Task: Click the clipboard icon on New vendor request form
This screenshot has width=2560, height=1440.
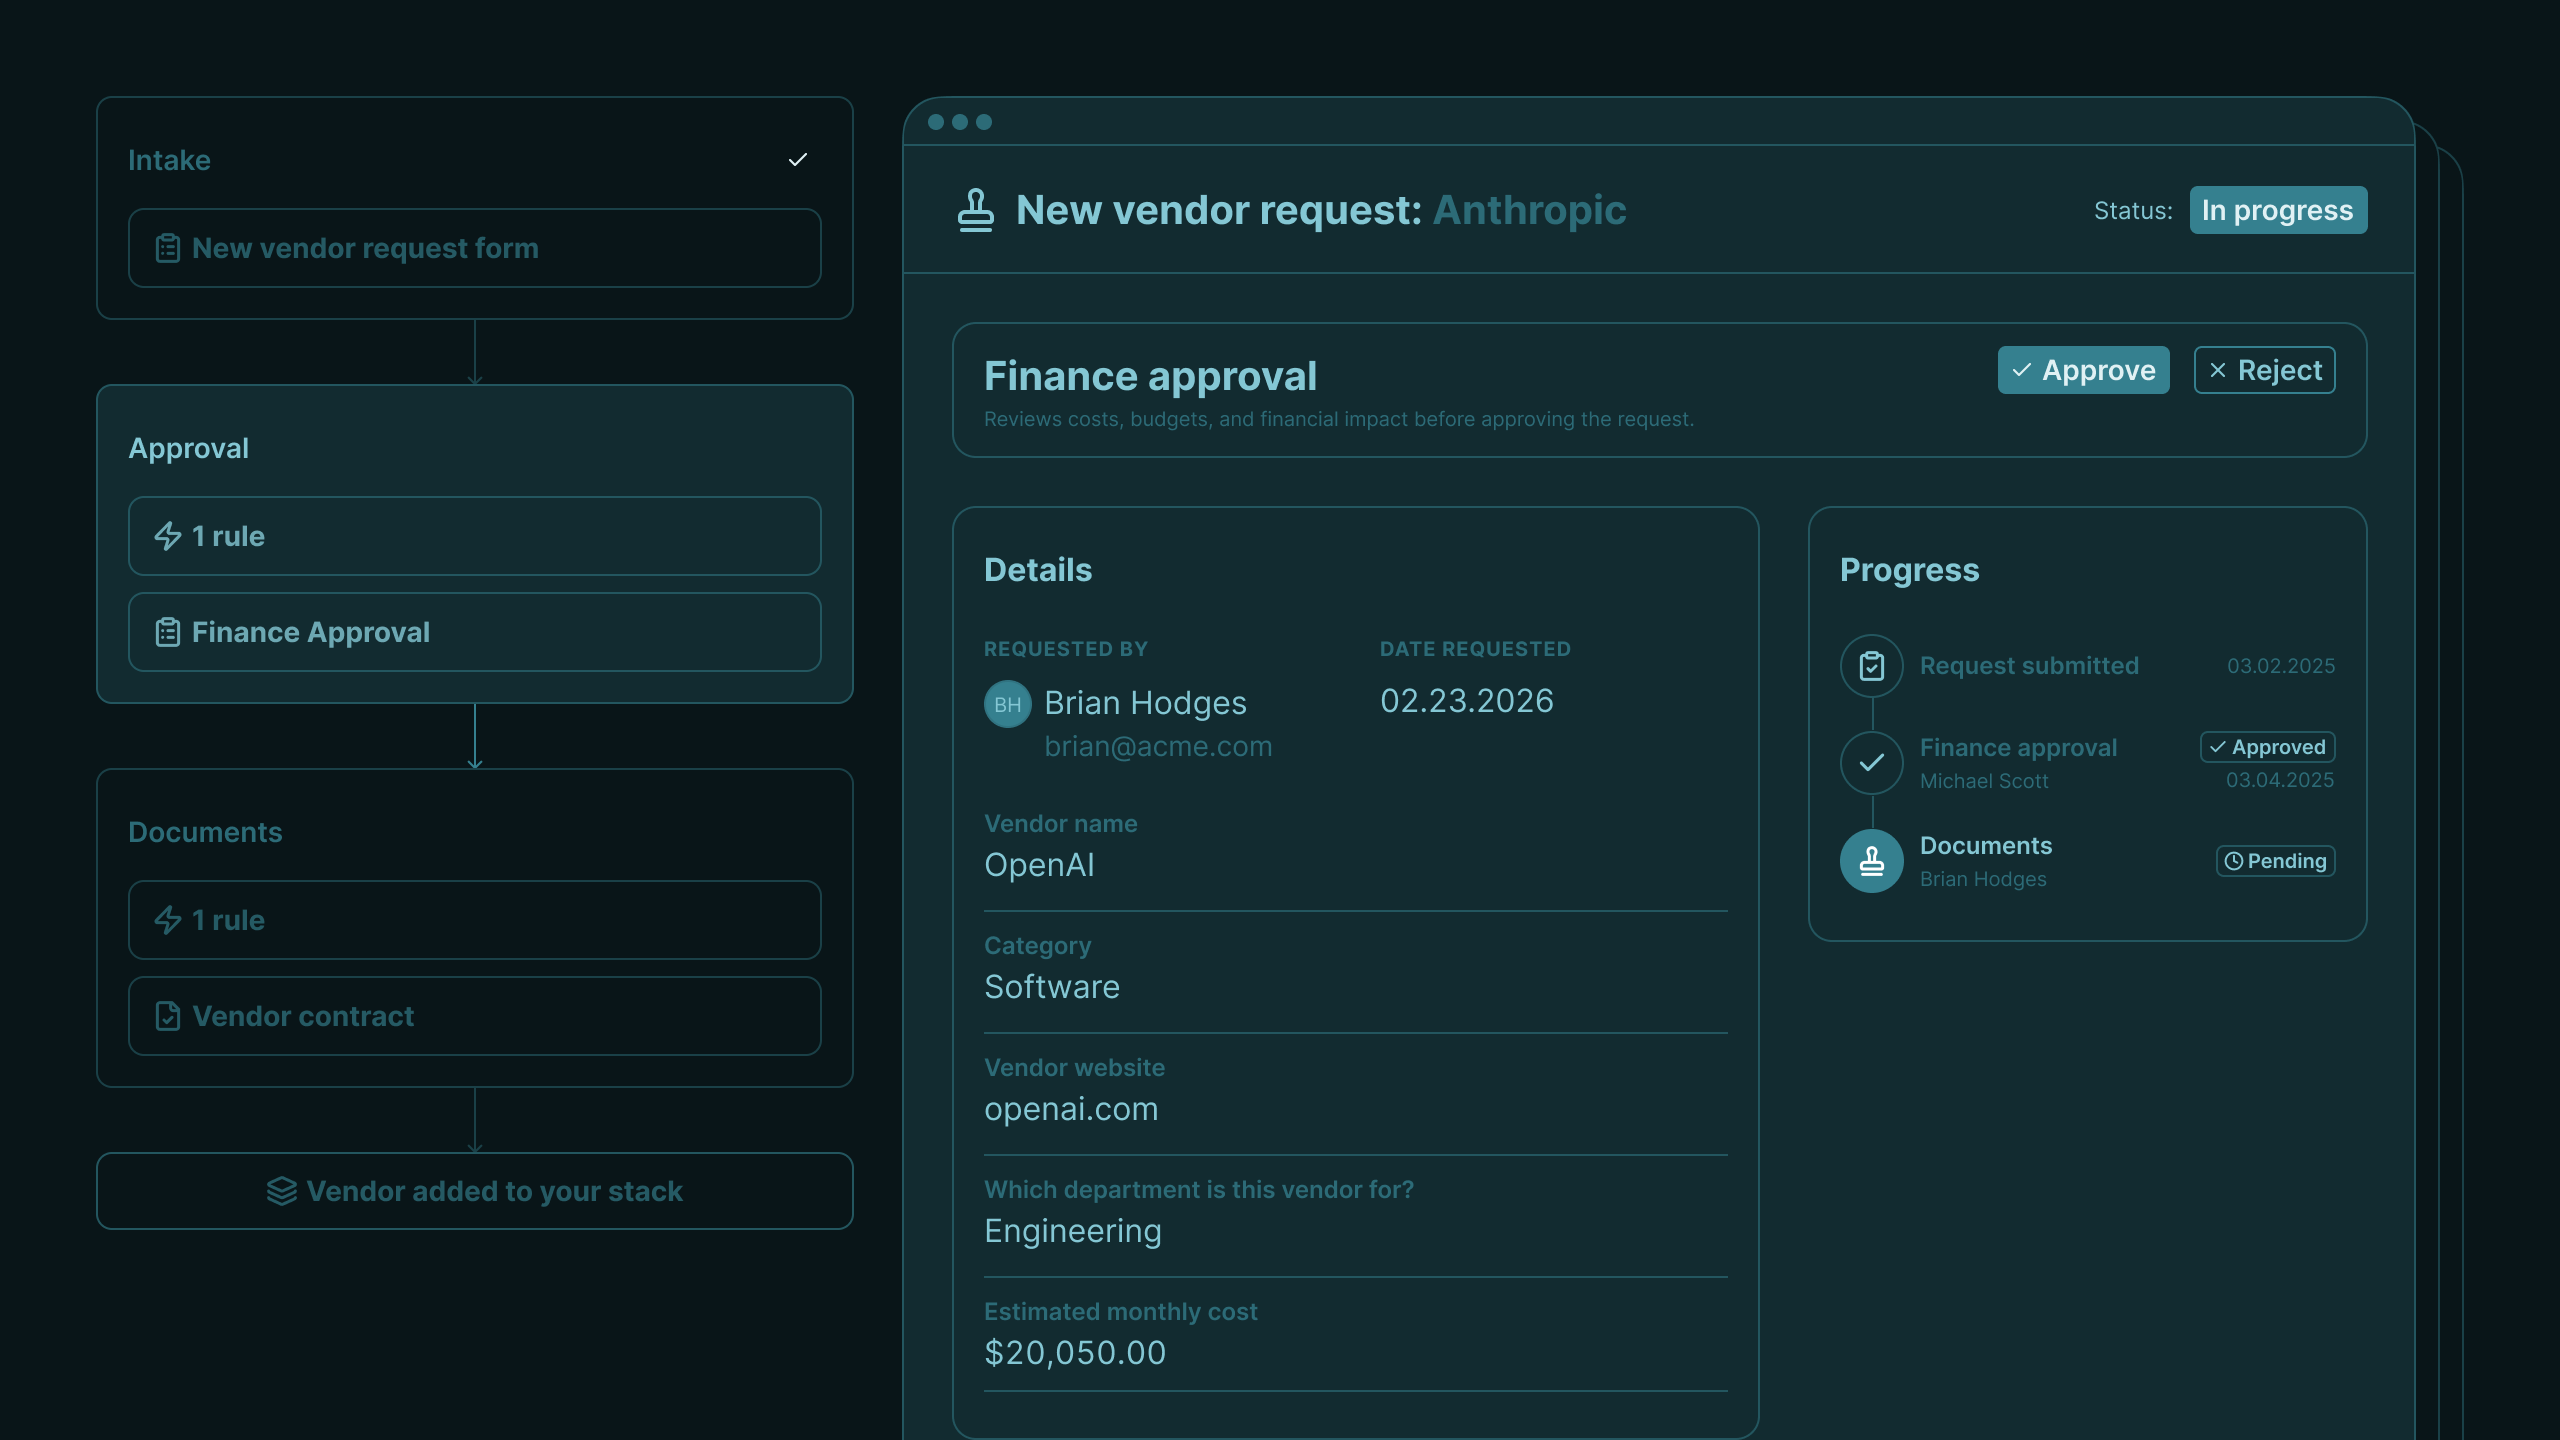Action: [167, 248]
